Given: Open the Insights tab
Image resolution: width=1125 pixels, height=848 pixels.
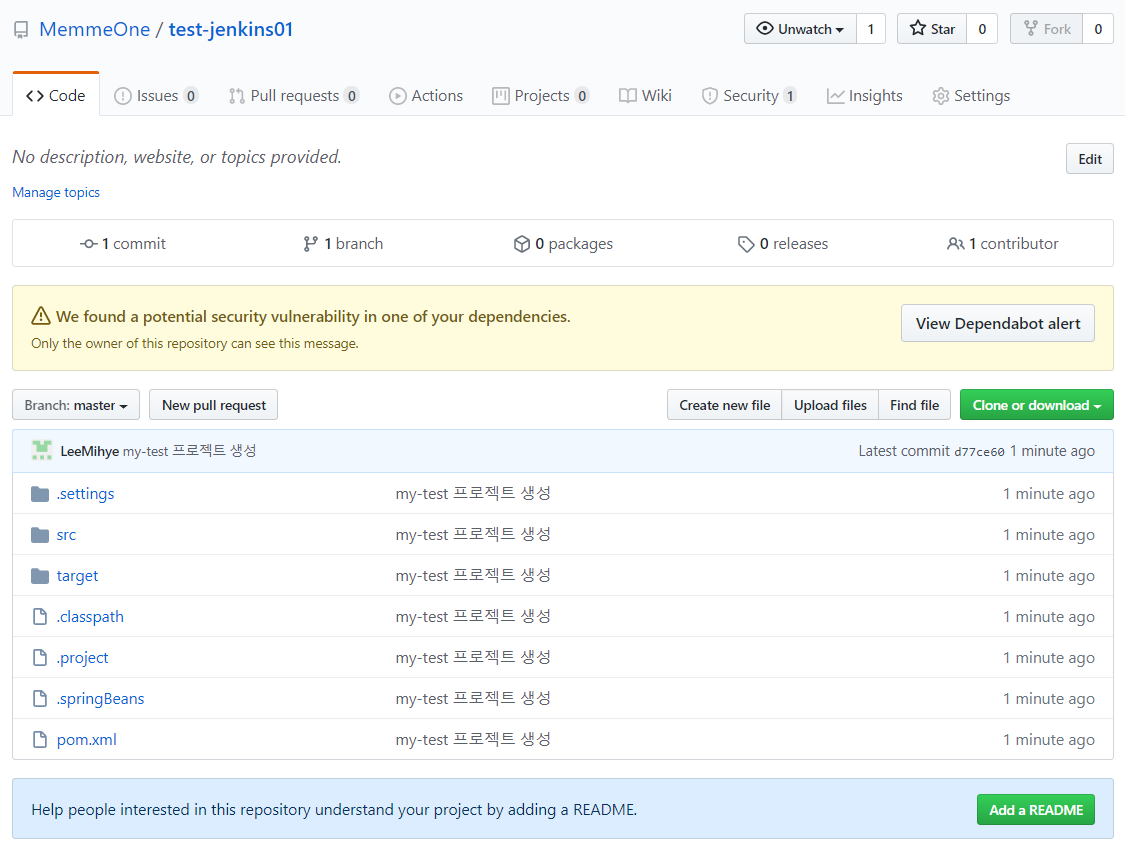Looking at the screenshot, I should tap(865, 95).
